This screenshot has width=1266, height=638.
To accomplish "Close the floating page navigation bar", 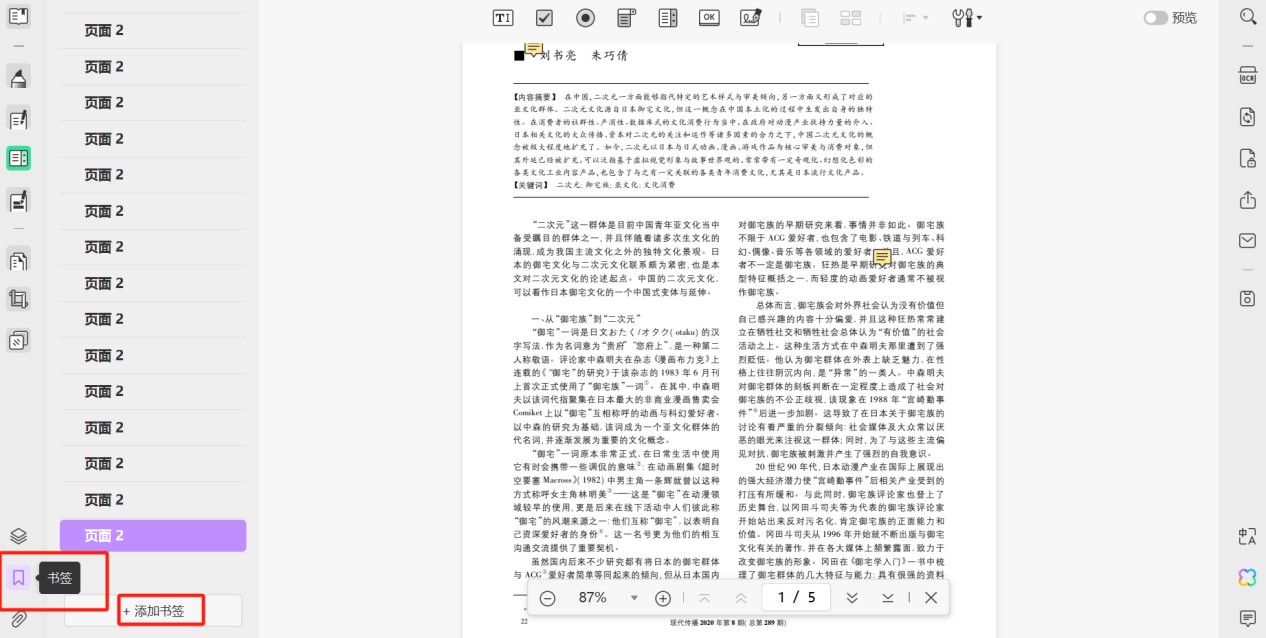I will tap(930, 598).
